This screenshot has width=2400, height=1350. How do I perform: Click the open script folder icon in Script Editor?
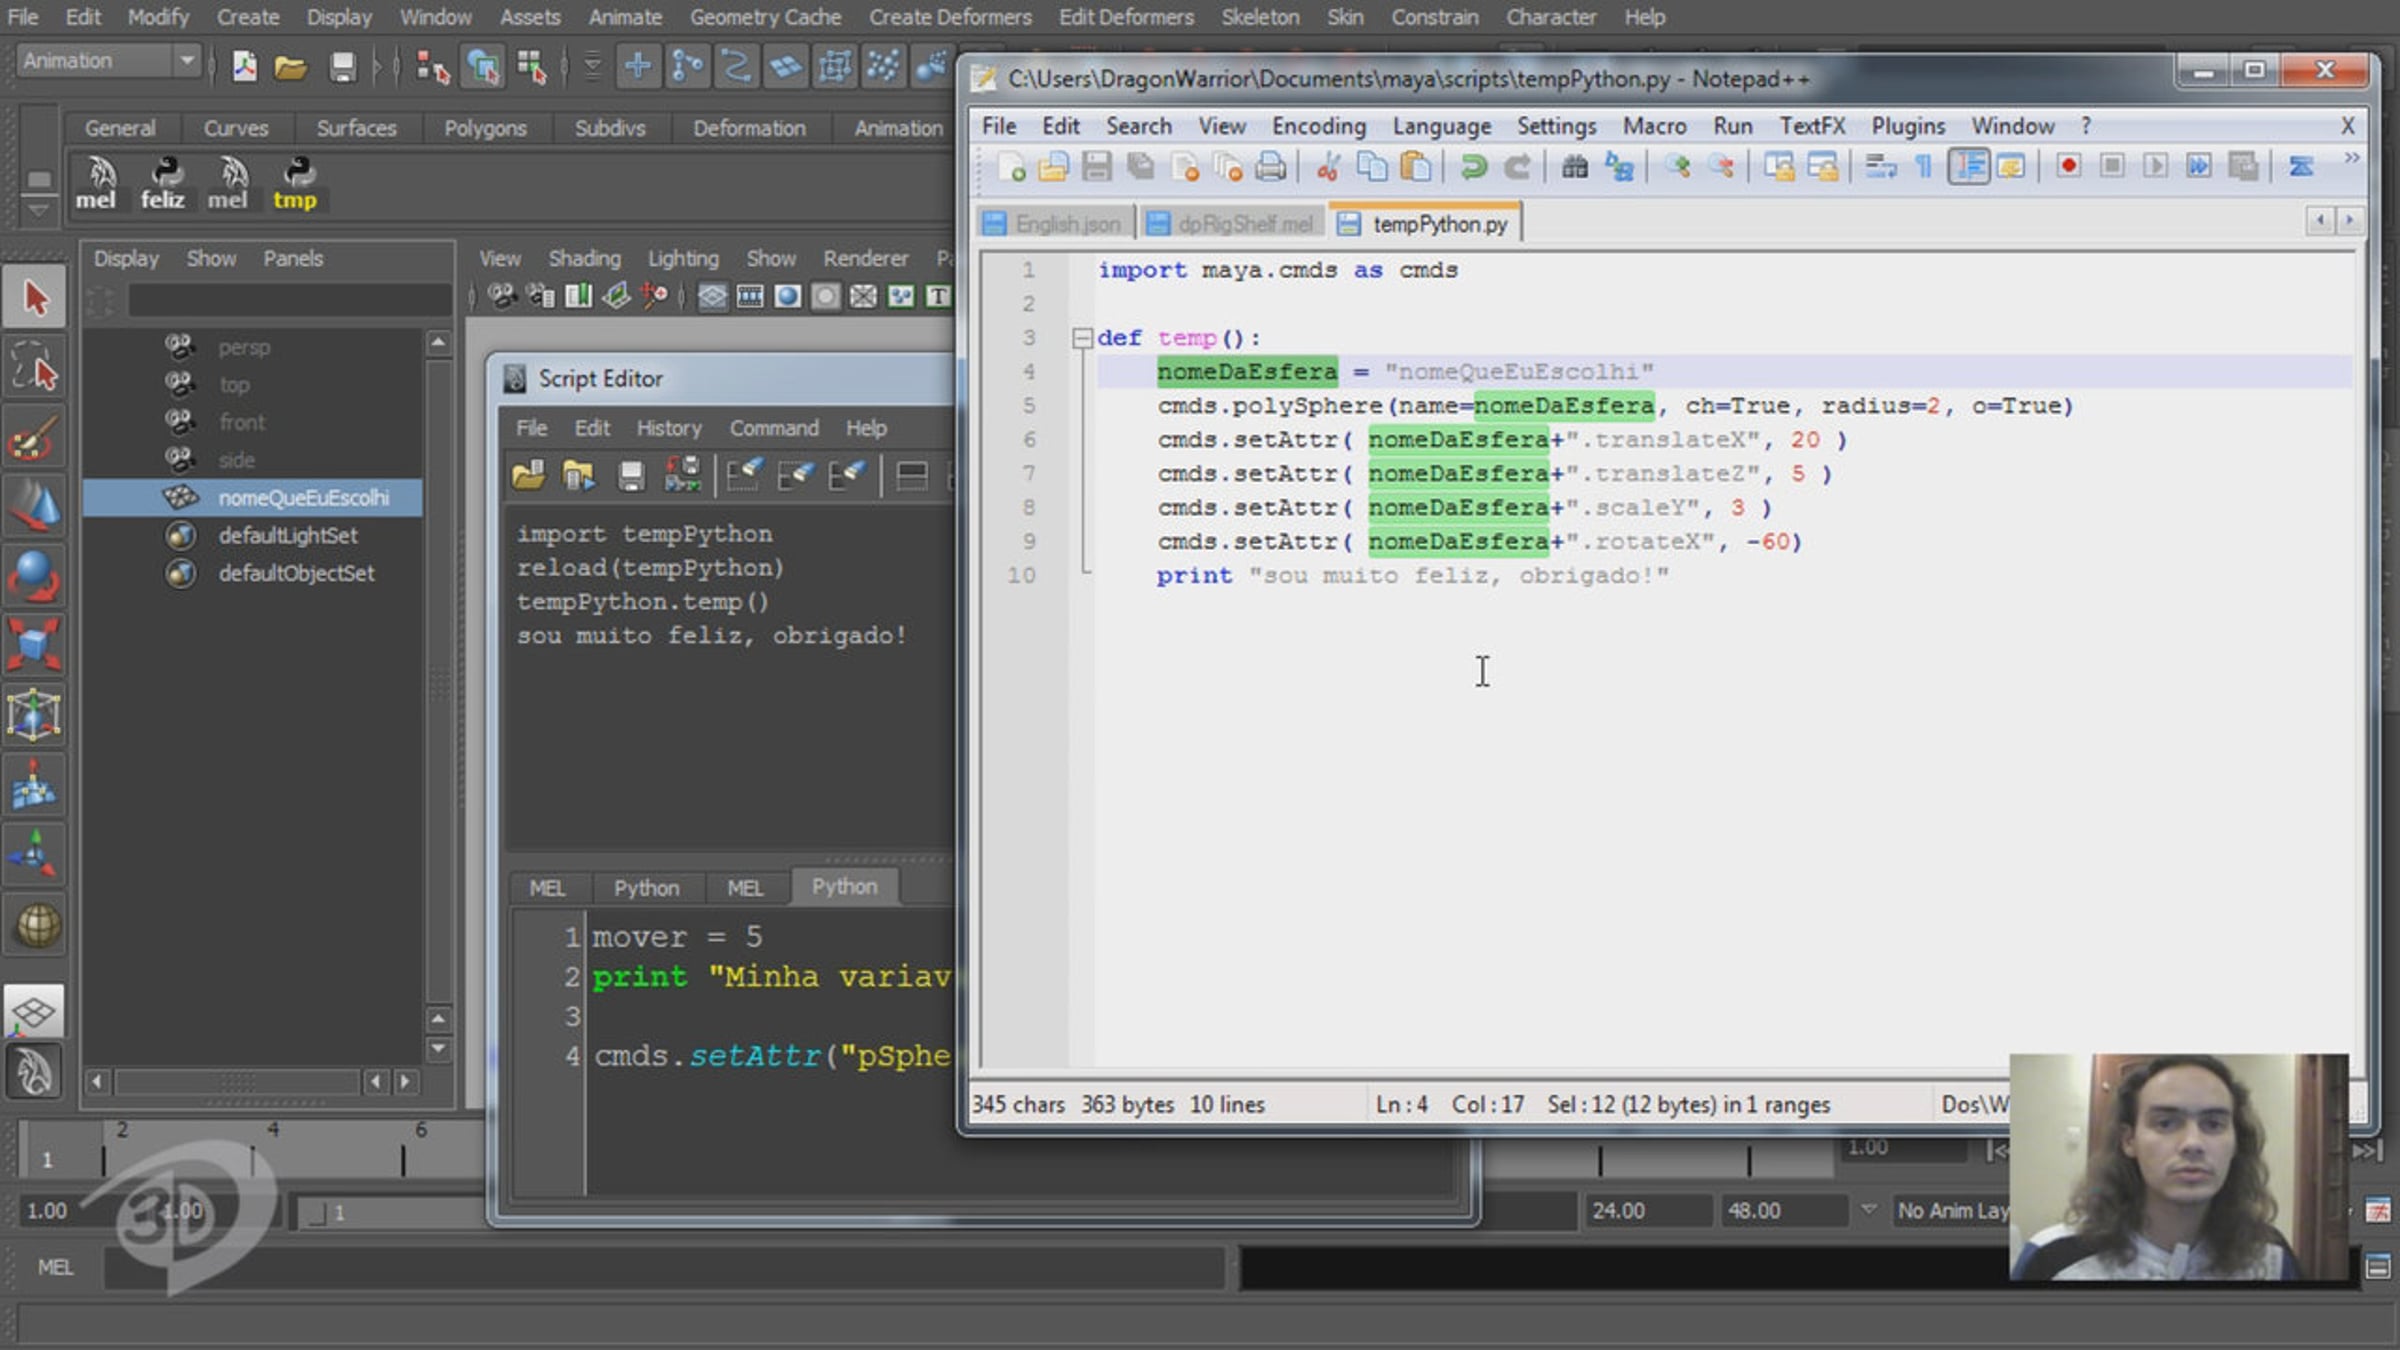(x=529, y=476)
